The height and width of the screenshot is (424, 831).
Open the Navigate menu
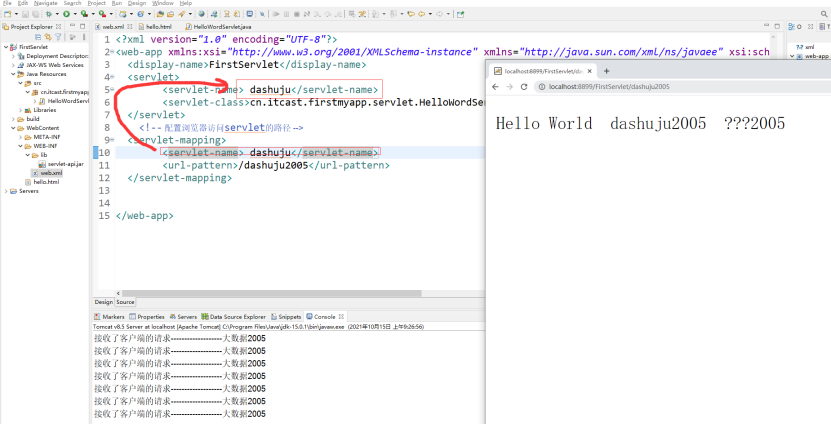click(46, 3)
